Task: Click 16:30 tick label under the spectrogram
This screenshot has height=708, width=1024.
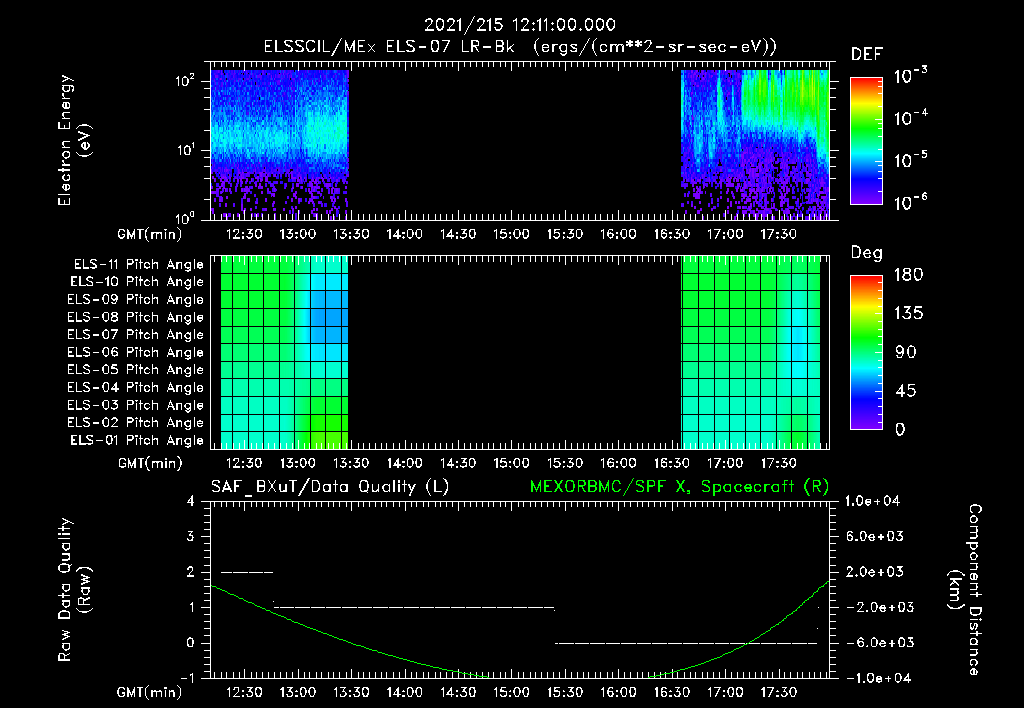Action: coord(671,234)
